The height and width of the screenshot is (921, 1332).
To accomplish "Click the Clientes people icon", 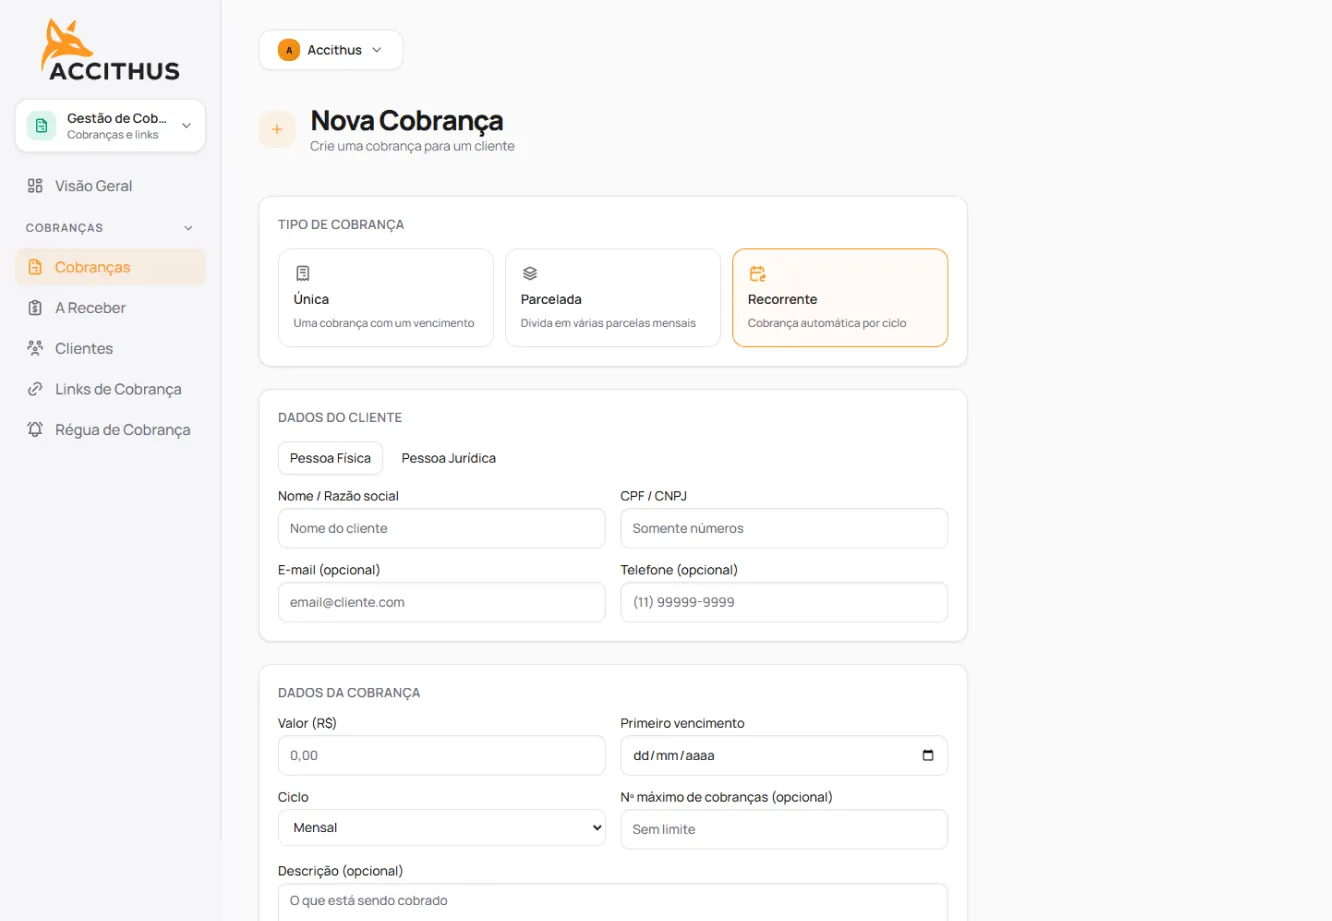I will point(35,348).
